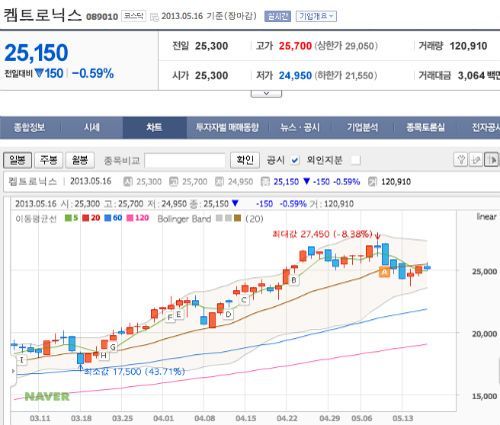500x425 pixels.
Task: Click the stock name 켐트로닉스 heading
Action: (x=42, y=15)
